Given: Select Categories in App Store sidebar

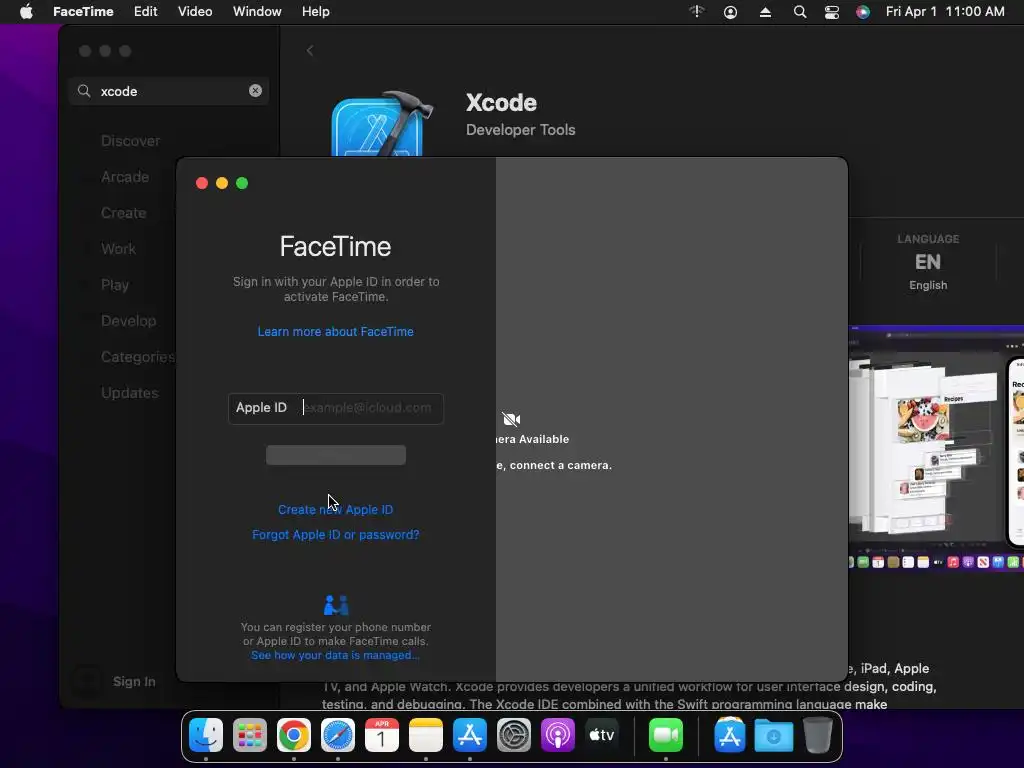Looking at the screenshot, I should point(138,357).
